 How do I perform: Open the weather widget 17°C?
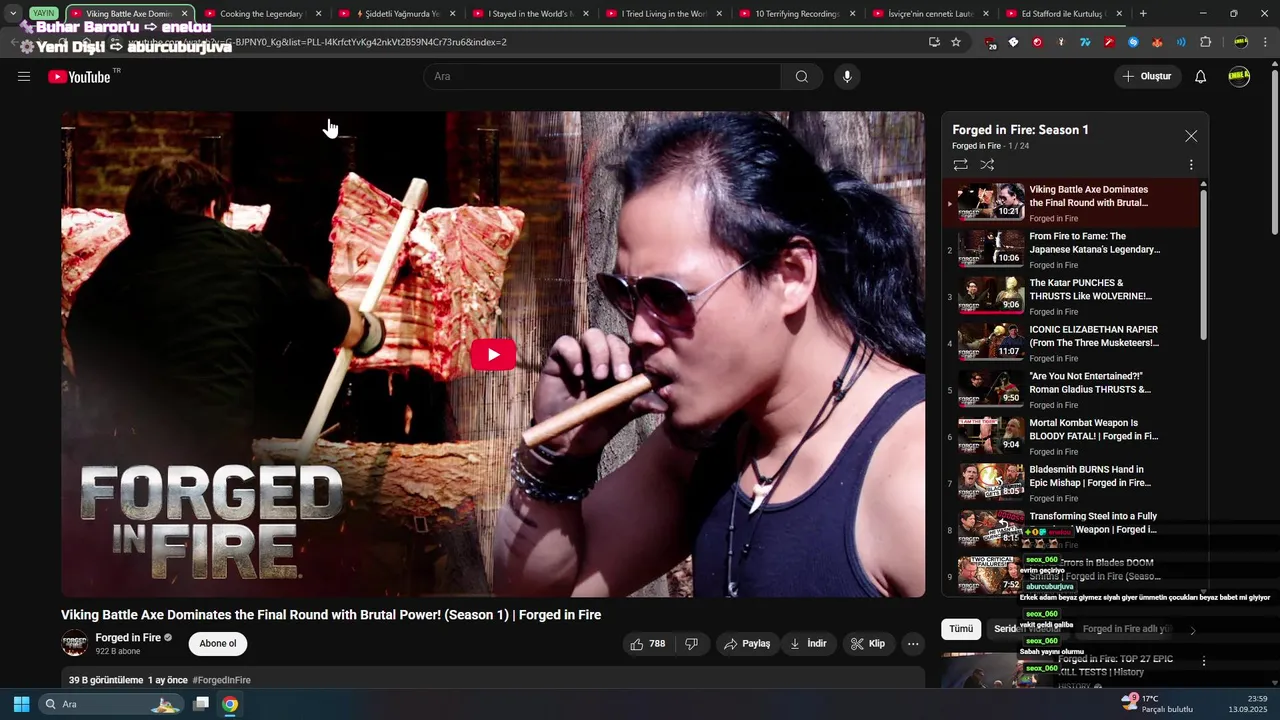tap(1157, 703)
